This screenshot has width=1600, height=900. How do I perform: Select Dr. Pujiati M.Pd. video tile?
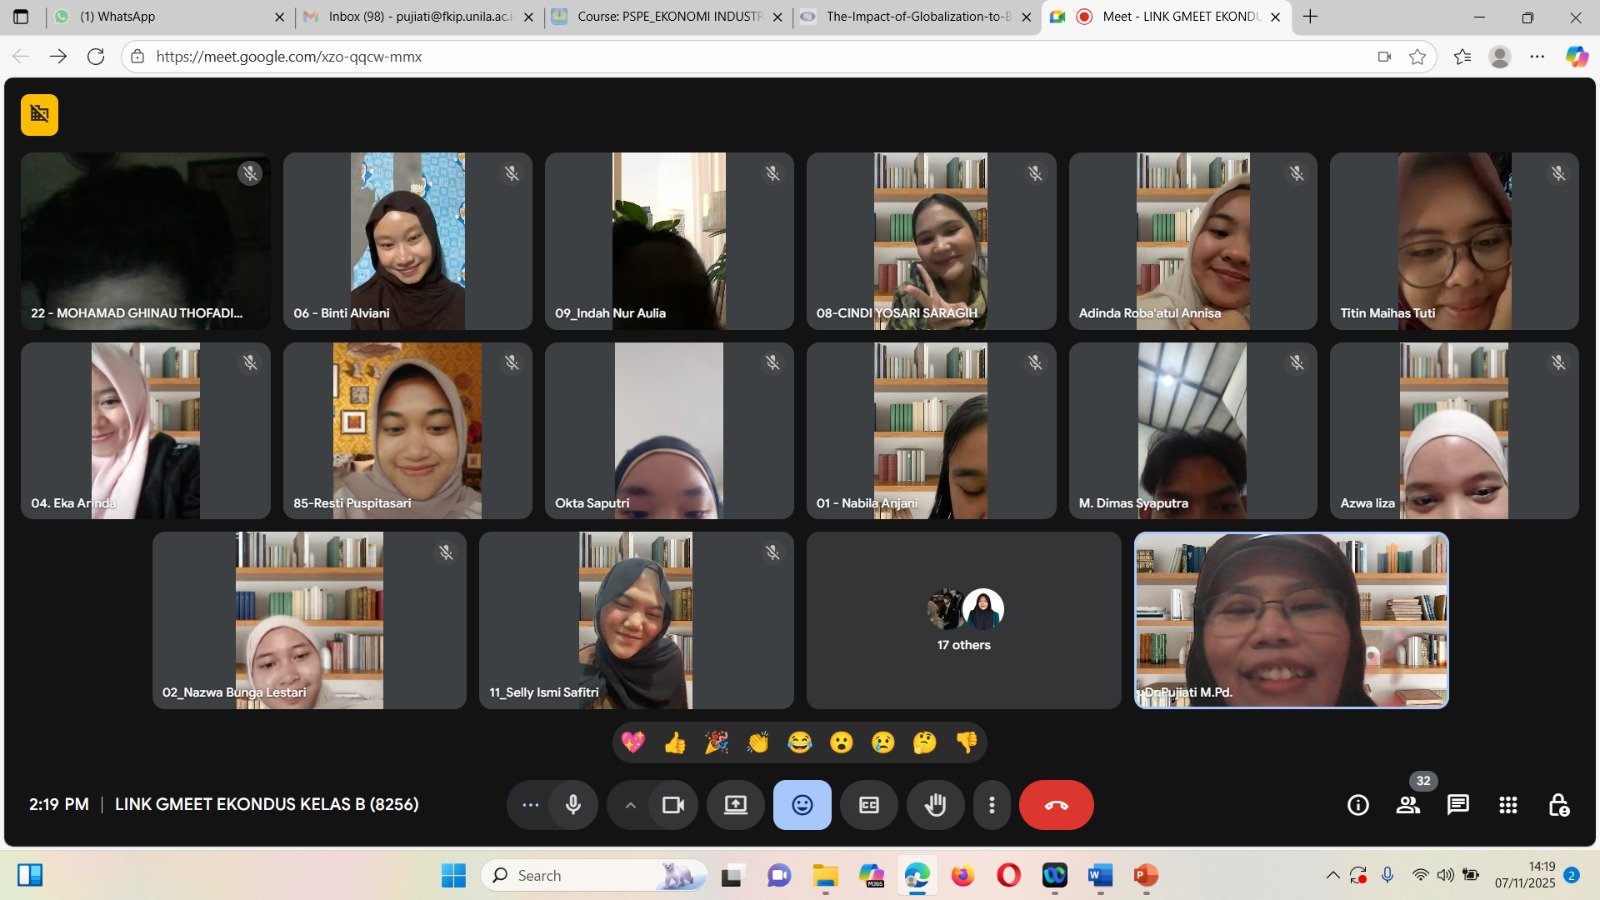point(1291,620)
